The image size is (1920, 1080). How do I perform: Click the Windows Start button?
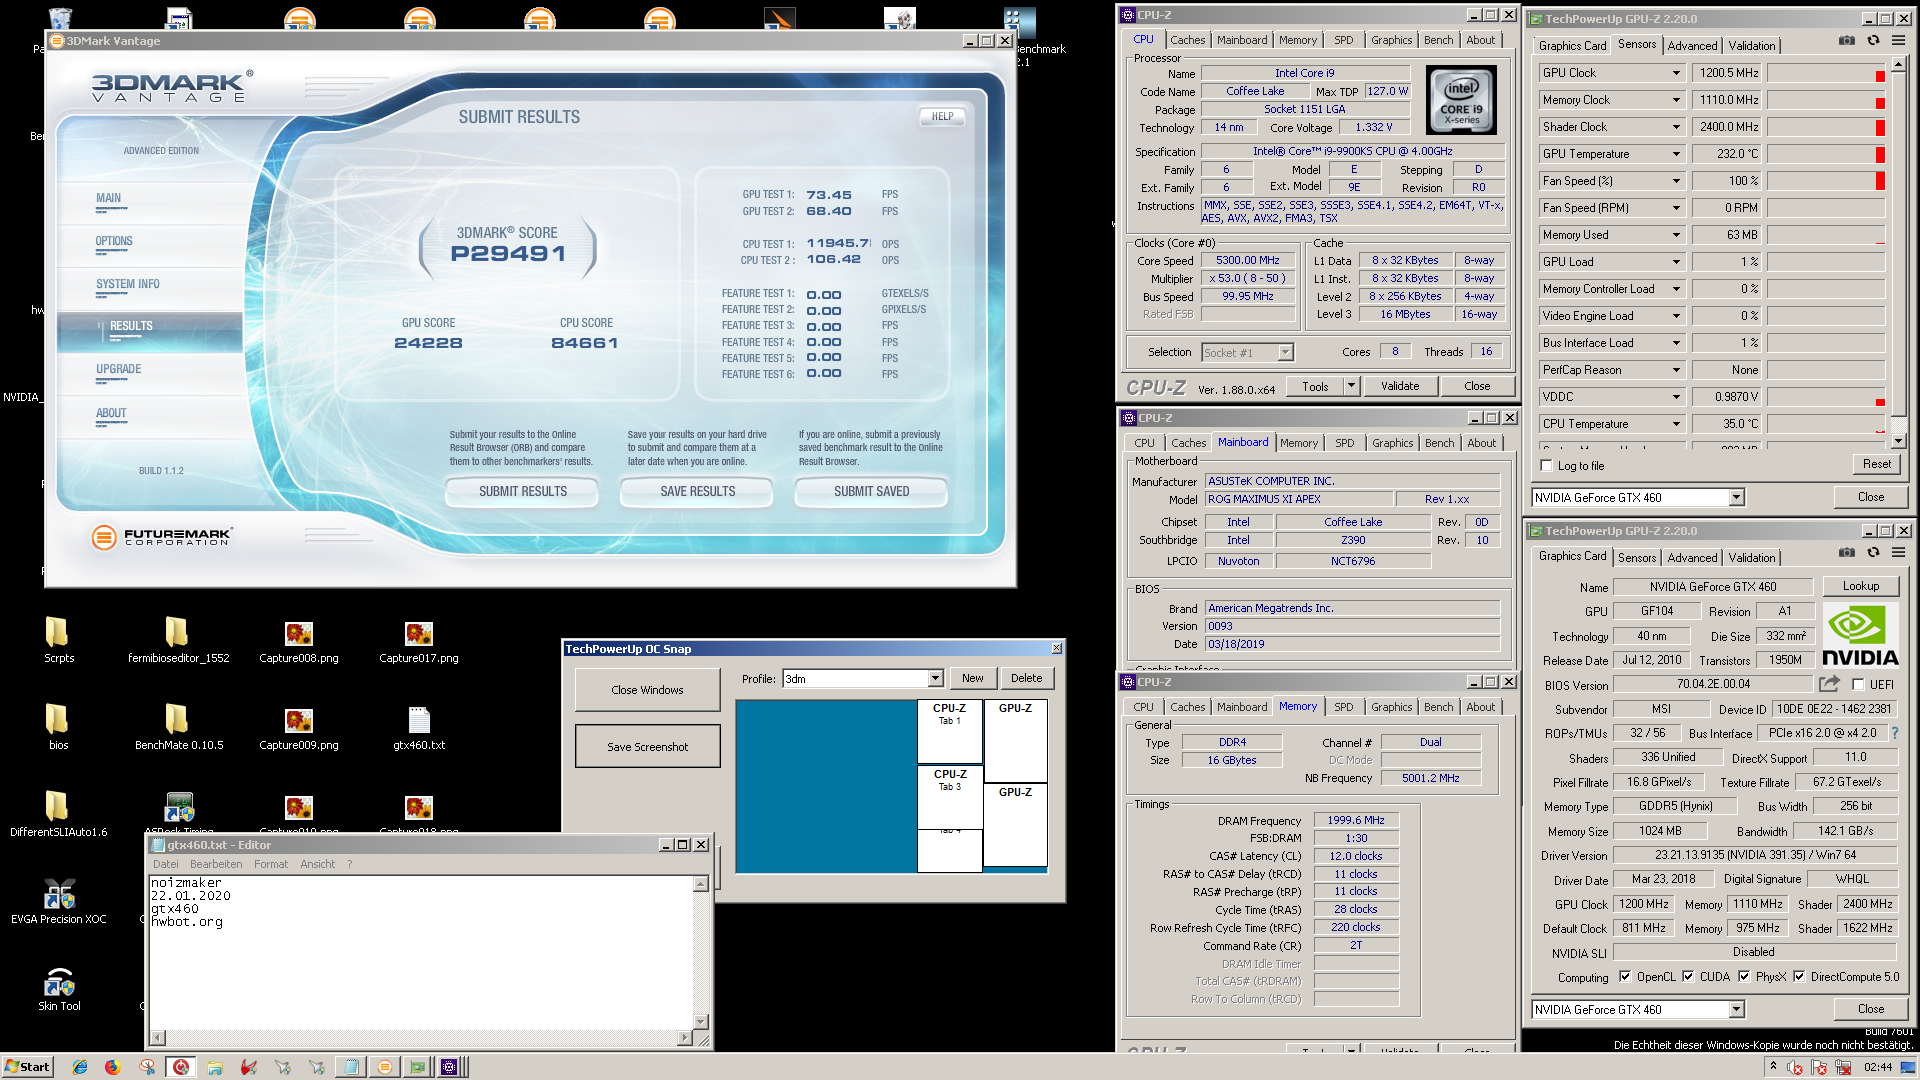[x=27, y=1067]
